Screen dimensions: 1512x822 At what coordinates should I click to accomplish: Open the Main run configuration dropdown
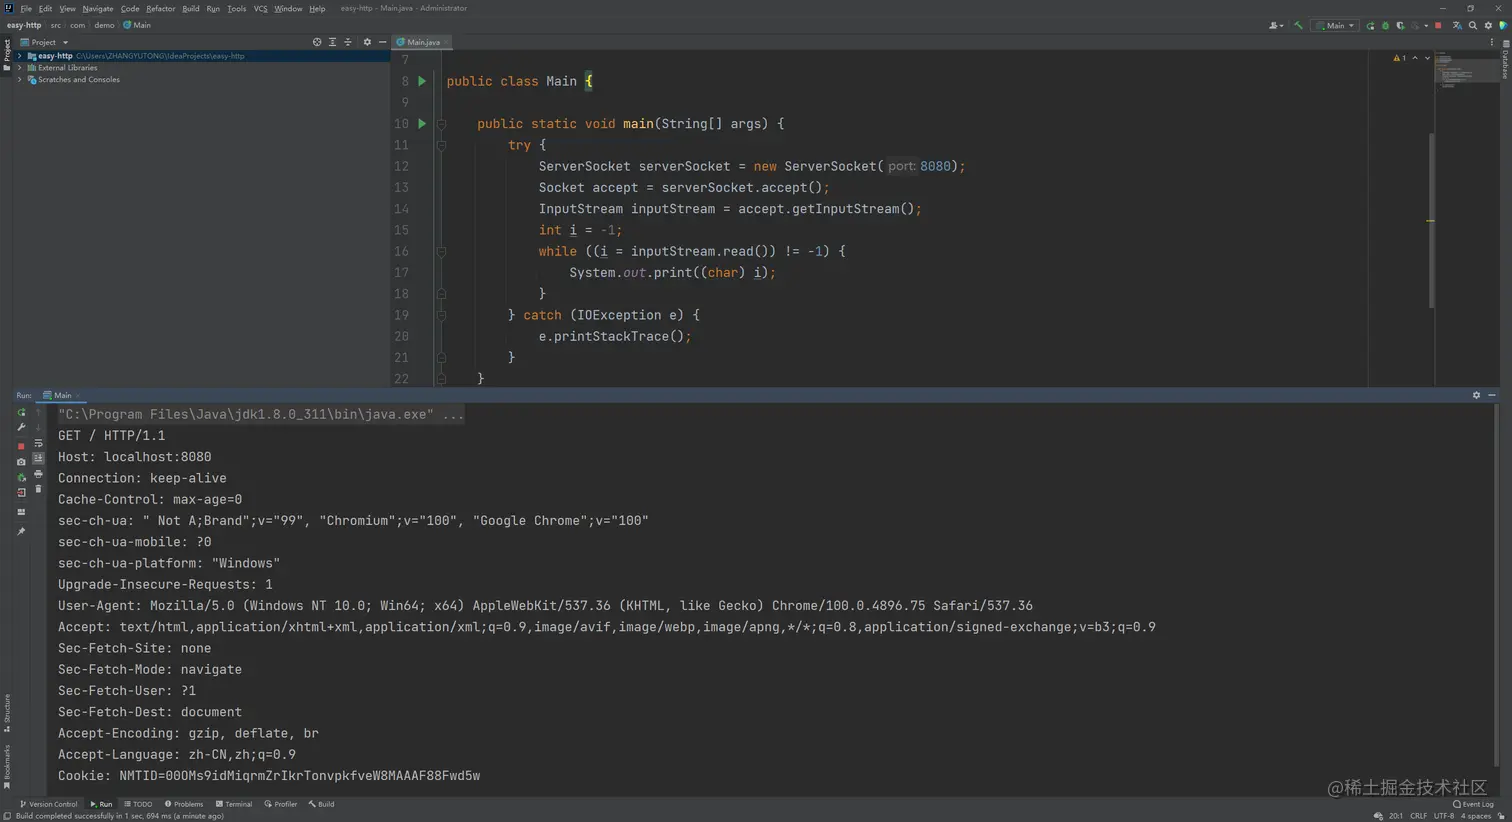click(1335, 26)
